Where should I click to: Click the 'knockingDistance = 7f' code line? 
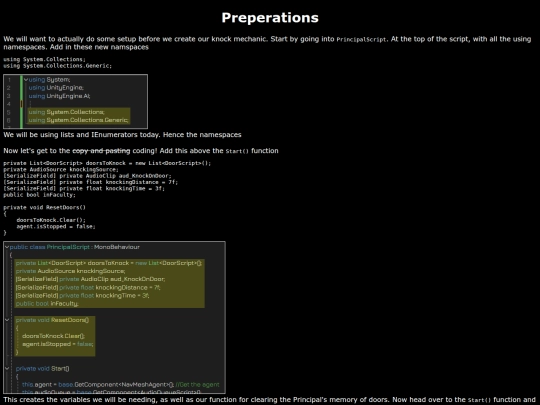(x=91, y=182)
